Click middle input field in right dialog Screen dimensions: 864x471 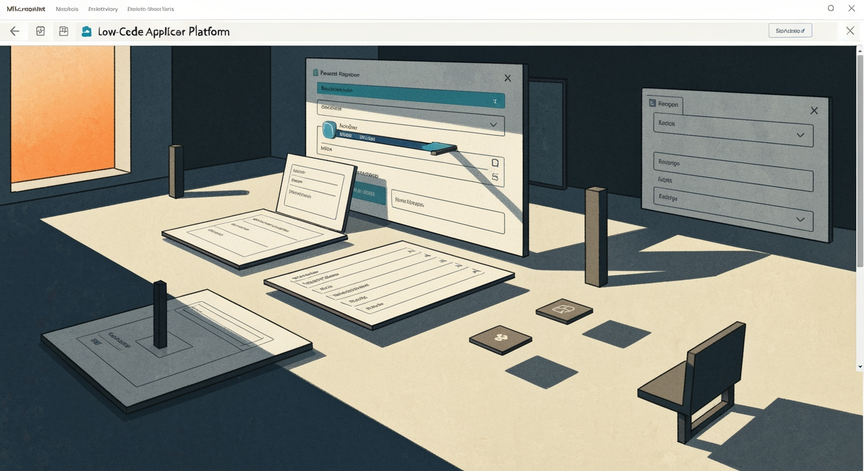click(x=733, y=172)
